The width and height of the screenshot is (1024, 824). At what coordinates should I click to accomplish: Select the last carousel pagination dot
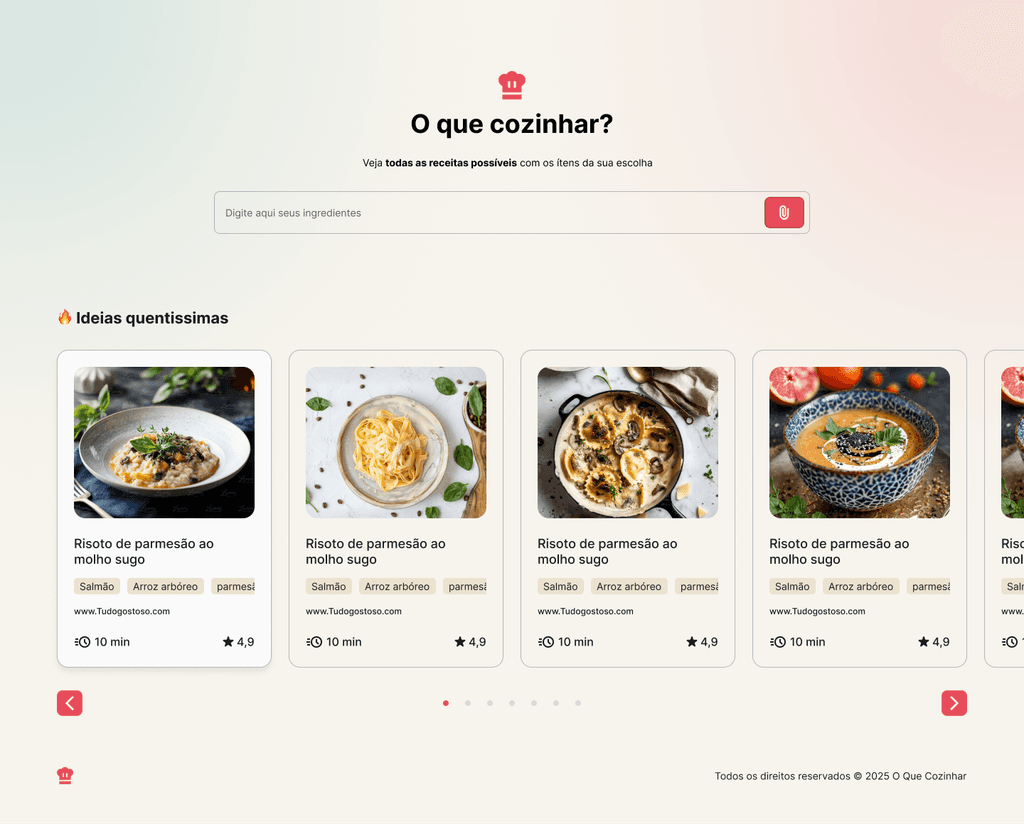click(x=578, y=703)
